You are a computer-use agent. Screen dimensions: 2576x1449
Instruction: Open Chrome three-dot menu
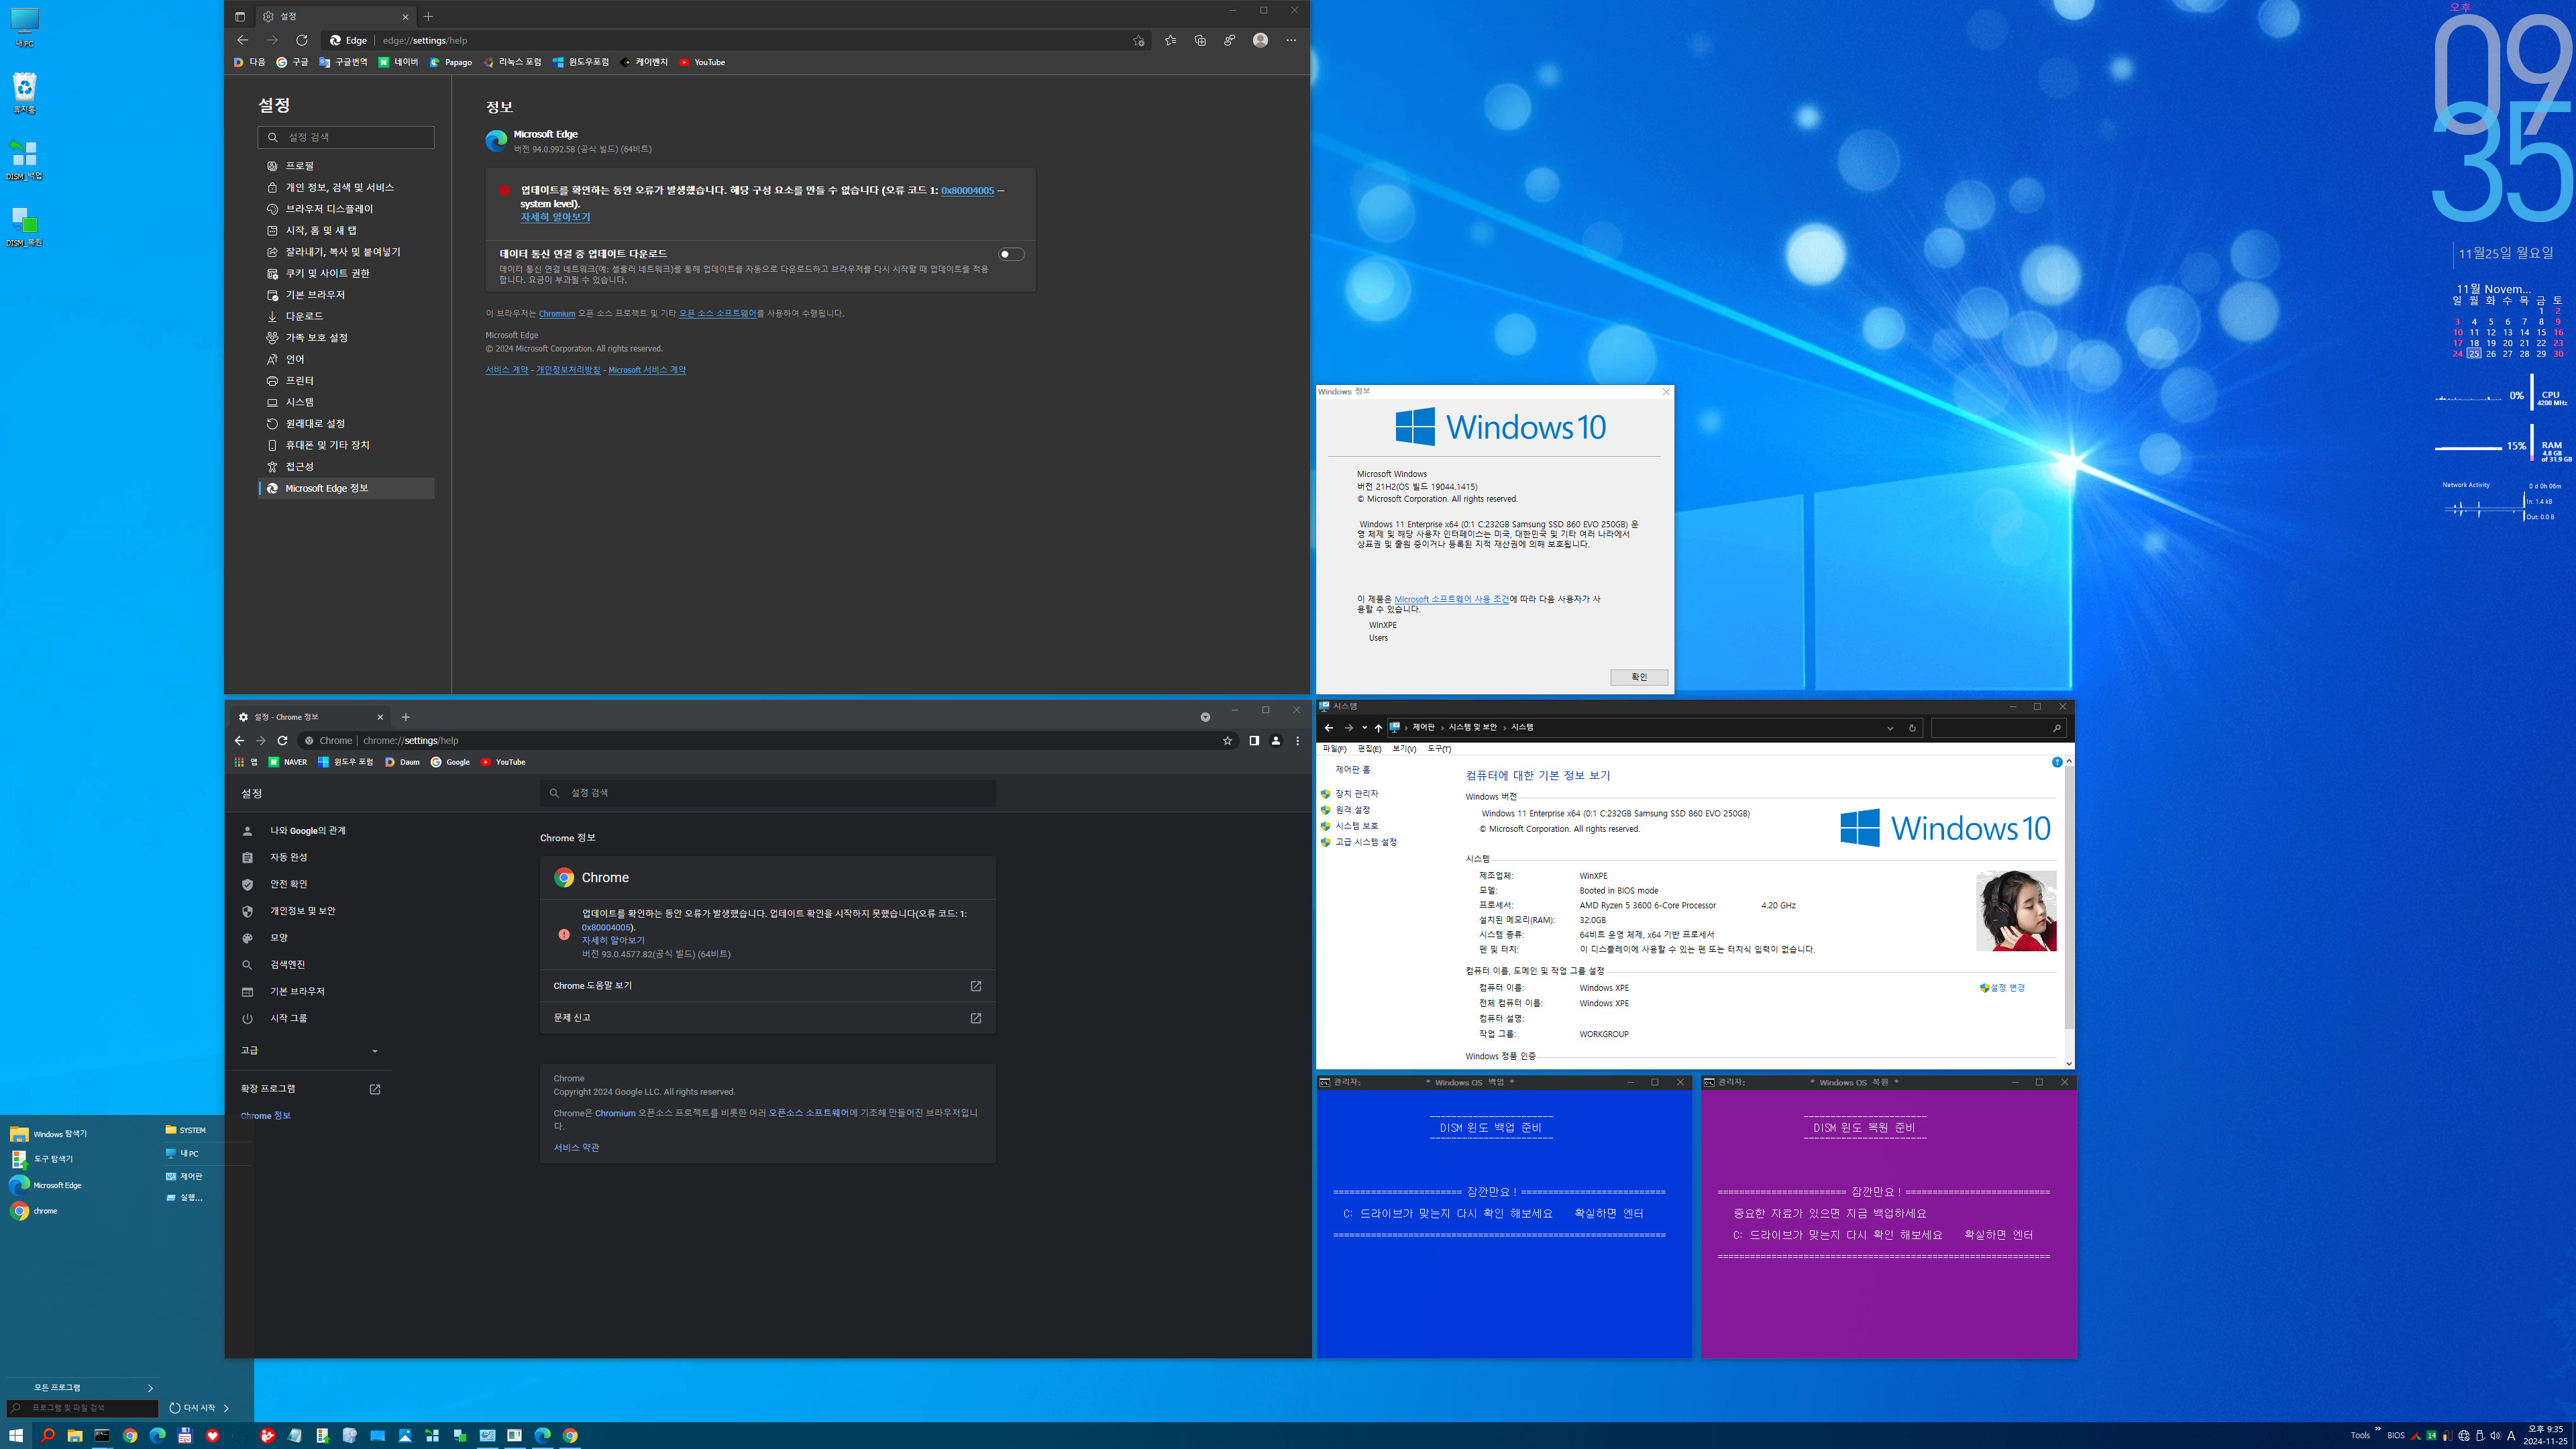[x=1297, y=741]
